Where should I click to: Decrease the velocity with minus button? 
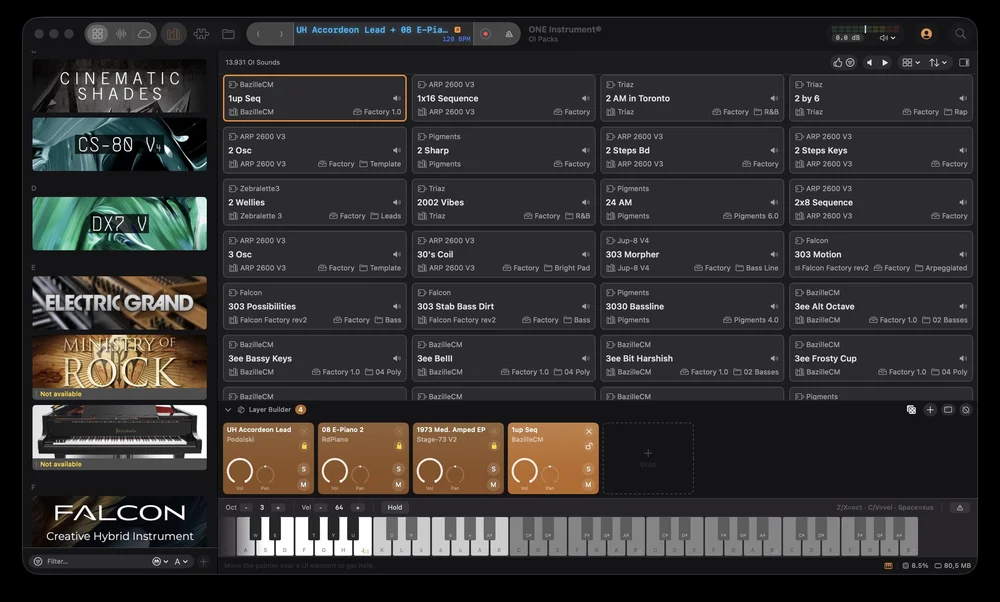point(321,508)
